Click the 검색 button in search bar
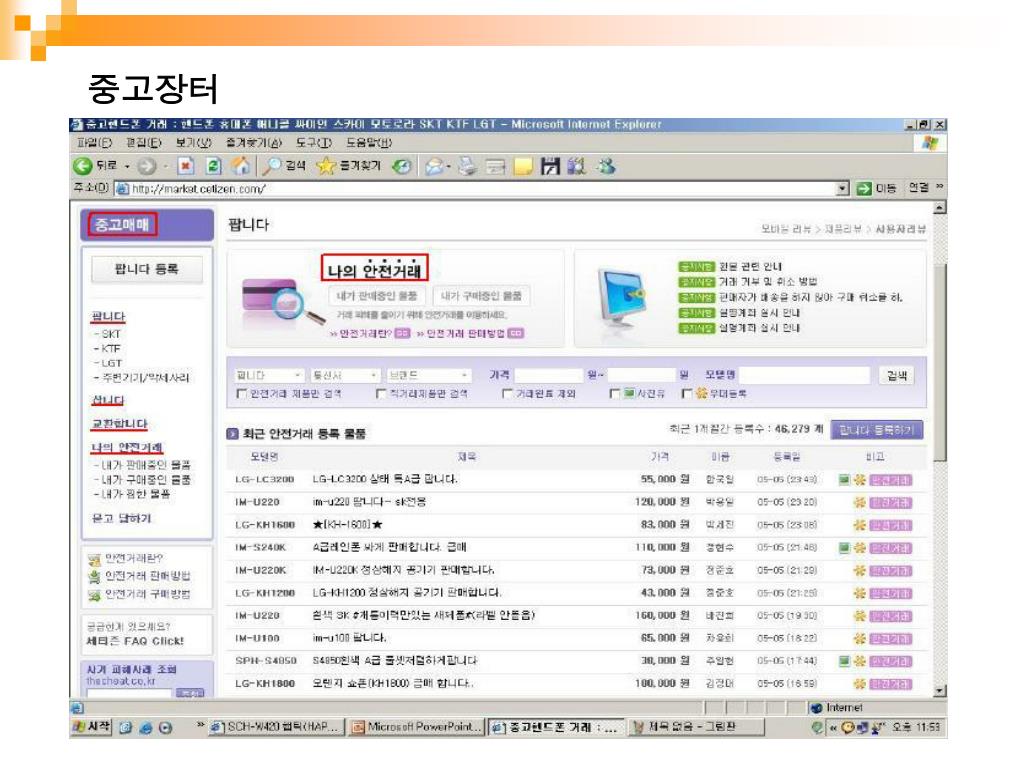1024x768 pixels. click(x=897, y=376)
